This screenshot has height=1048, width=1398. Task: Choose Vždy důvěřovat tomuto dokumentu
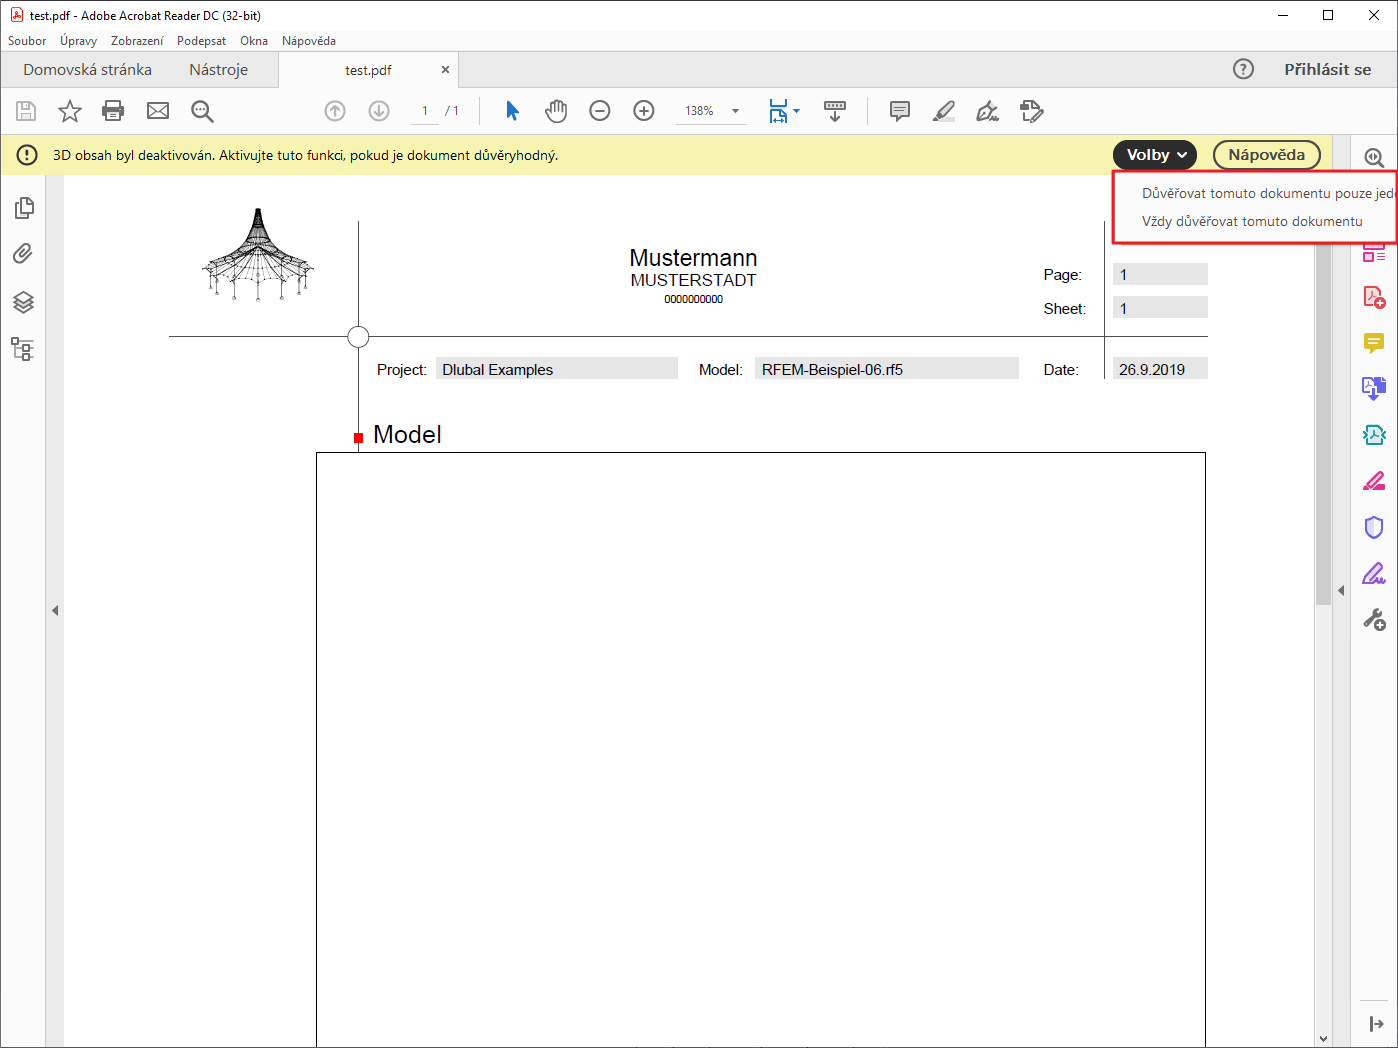point(1252,221)
